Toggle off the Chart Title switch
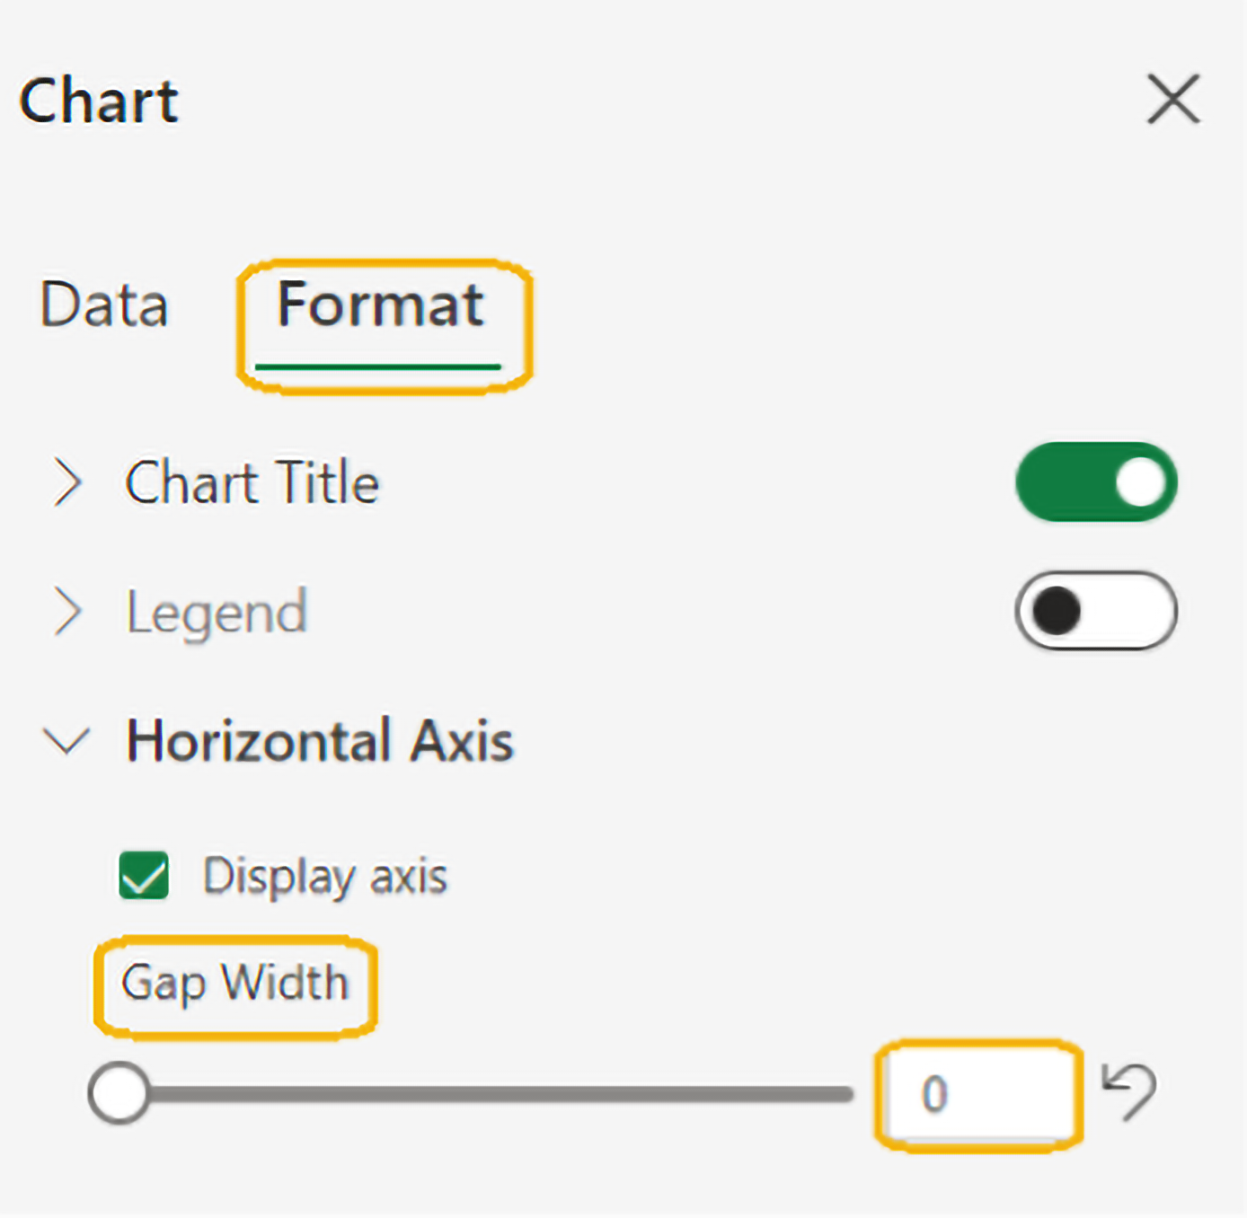The image size is (1250, 1221). (1095, 482)
